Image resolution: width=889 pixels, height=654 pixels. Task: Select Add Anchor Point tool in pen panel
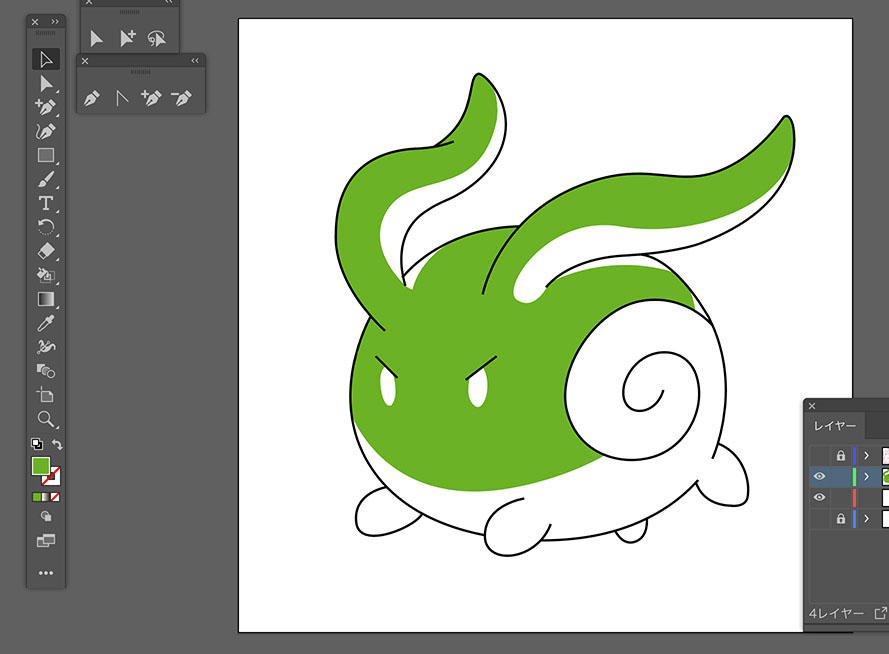(x=151, y=98)
